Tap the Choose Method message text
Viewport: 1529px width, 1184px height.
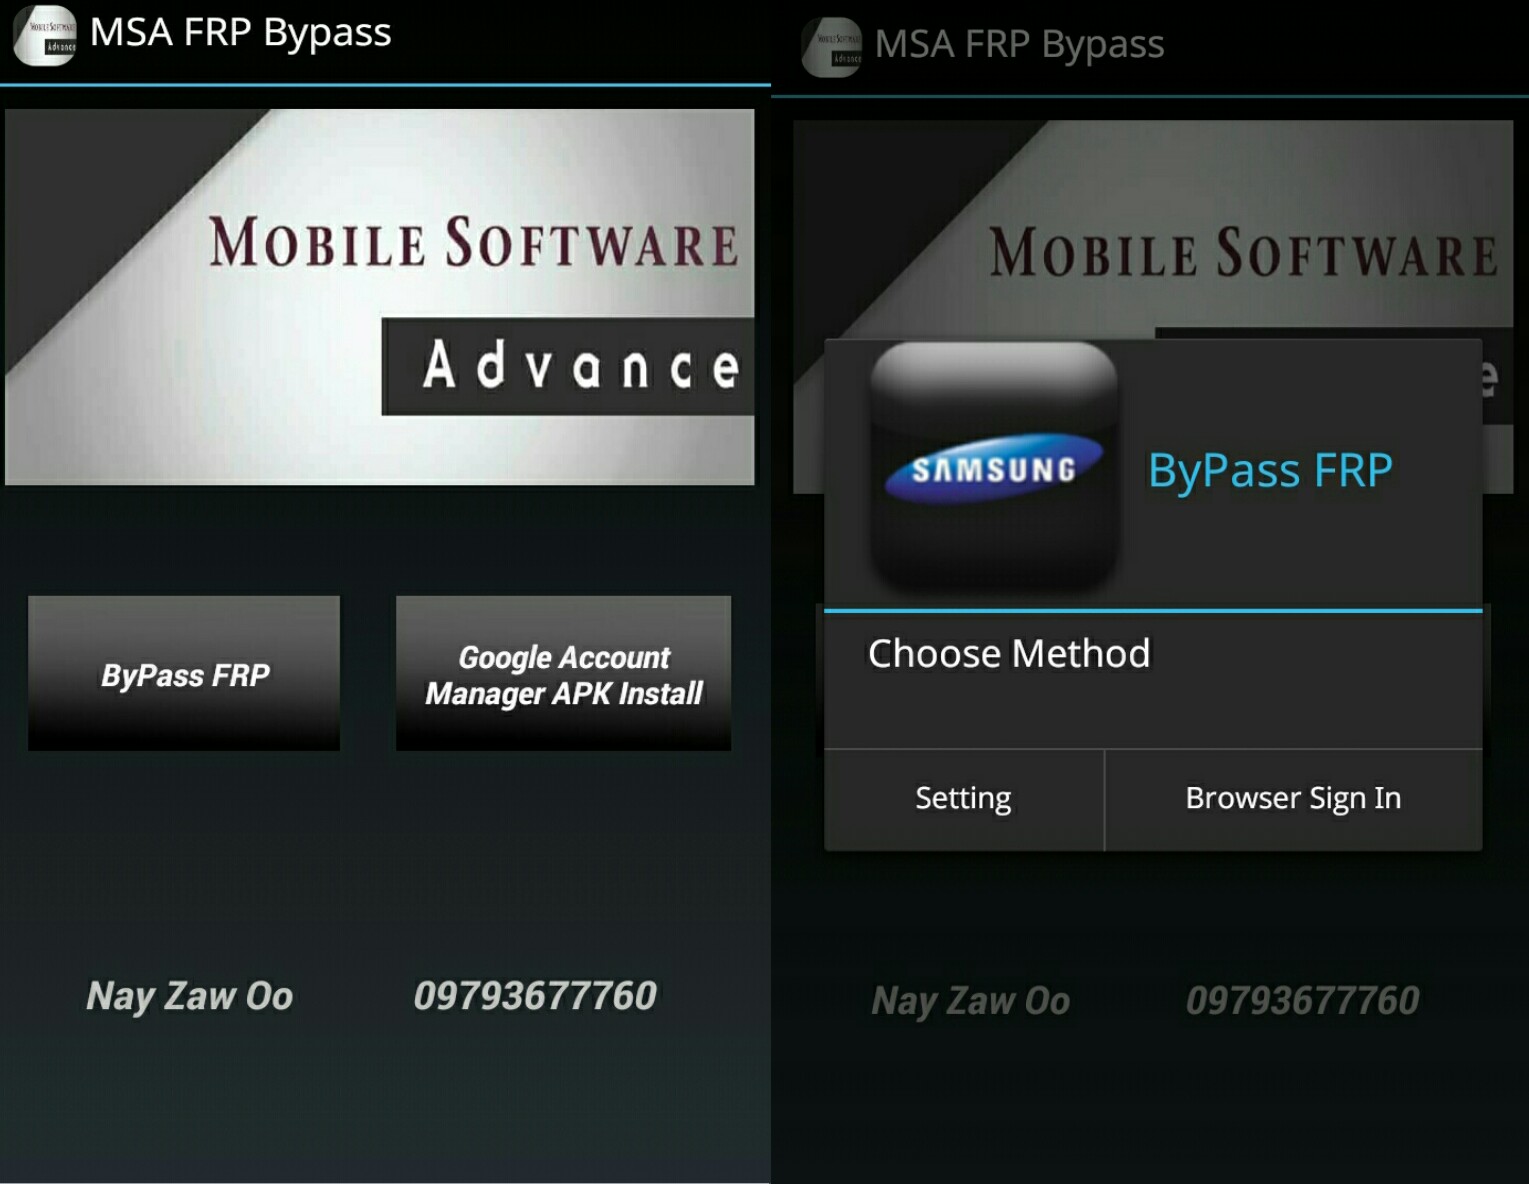point(1009,654)
